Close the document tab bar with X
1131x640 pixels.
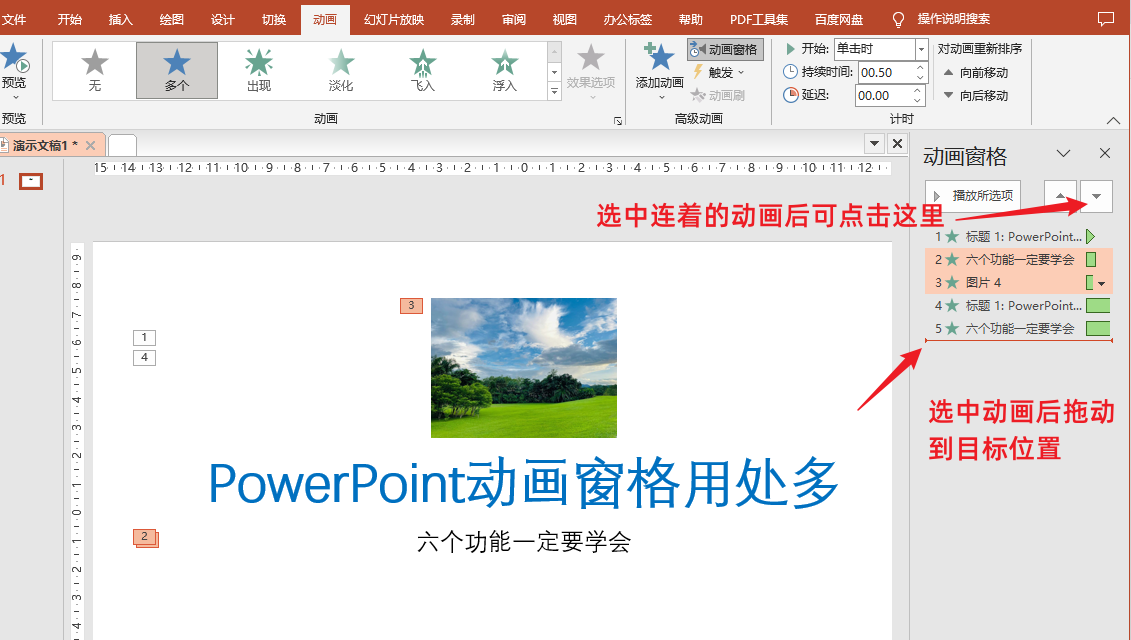[897, 144]
